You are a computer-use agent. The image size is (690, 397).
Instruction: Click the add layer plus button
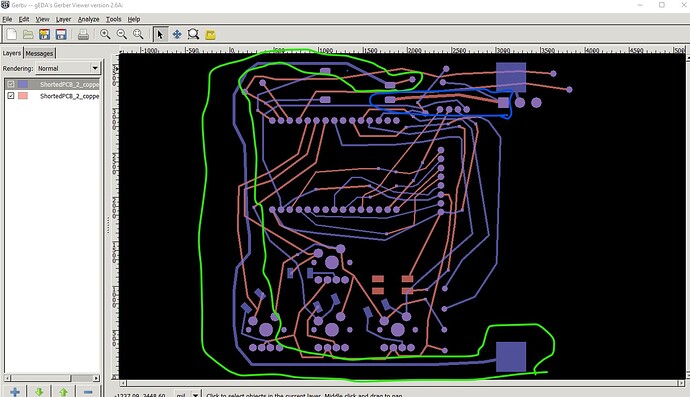click(15, 392)
